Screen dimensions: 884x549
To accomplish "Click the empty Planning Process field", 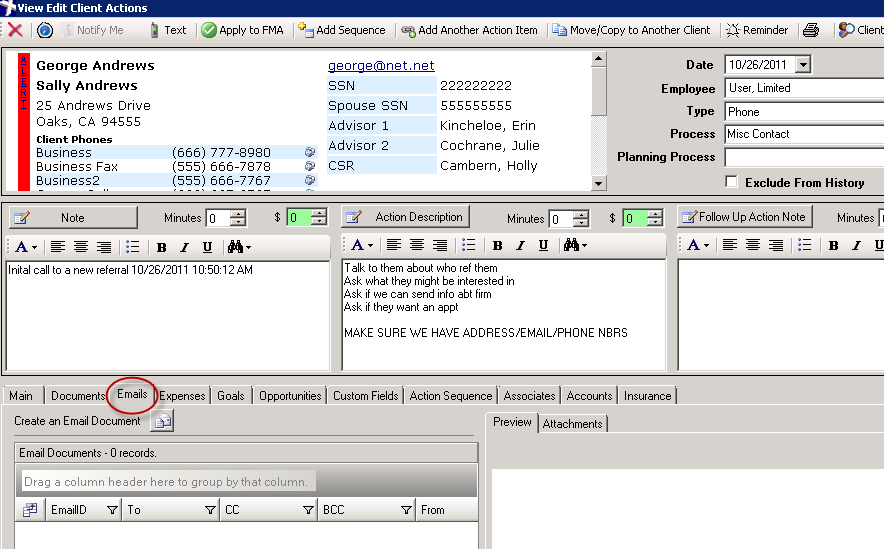I will (x=804, y=157).
